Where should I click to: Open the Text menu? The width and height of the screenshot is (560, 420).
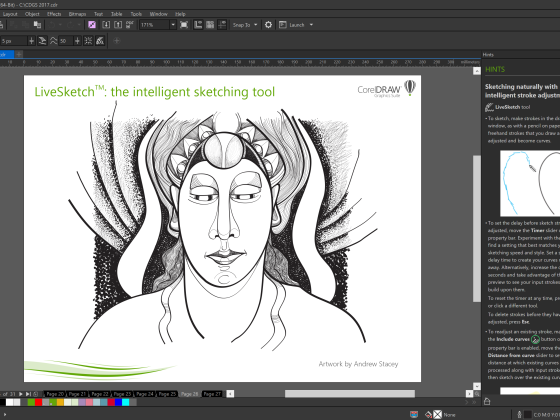click(x=98, y=14)
